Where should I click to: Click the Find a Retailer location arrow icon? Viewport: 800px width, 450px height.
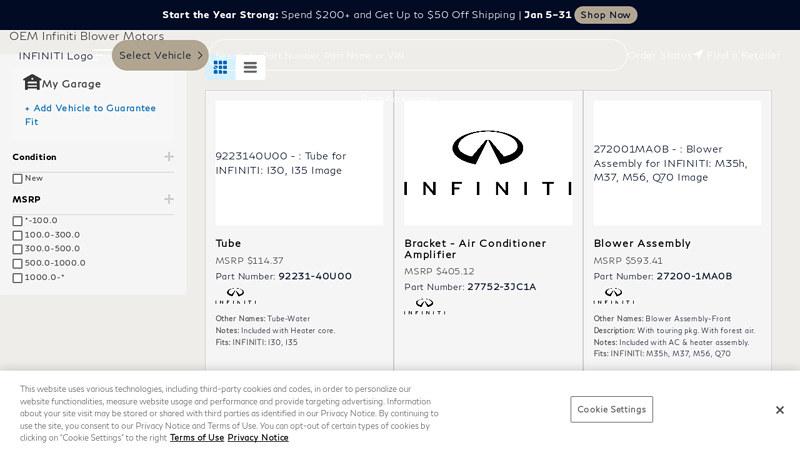tap(698, 55)
